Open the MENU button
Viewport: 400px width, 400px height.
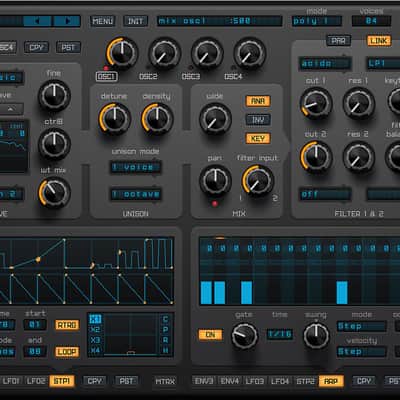point(102,21)
